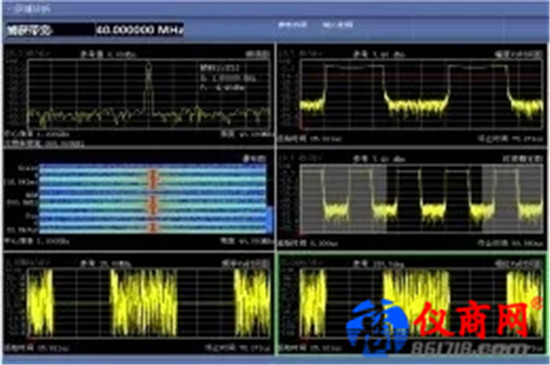Select the green-bordered bottom-right plot panel
Screen dimensions: 550x365
(x=411, y=304)
